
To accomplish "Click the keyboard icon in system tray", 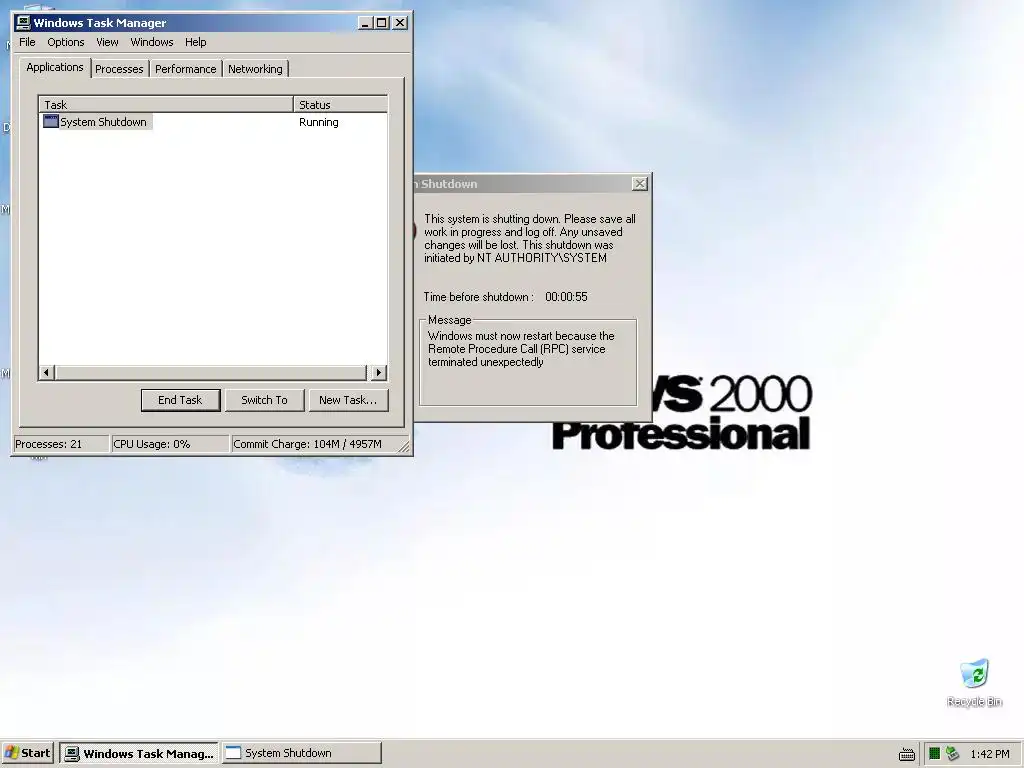I will pos(906,754).
